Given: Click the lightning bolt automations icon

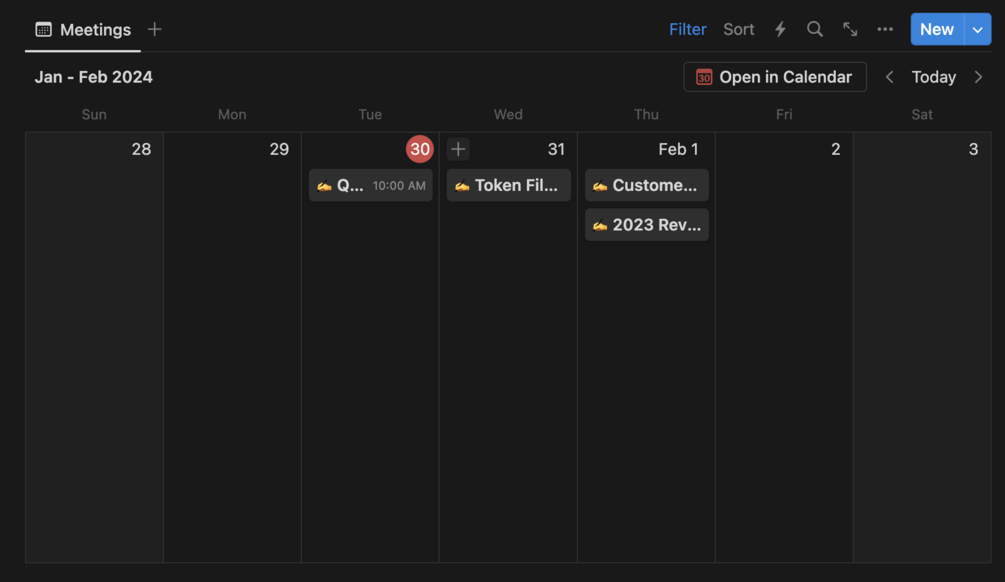Looking at the screenshot, I should (780, 30).
